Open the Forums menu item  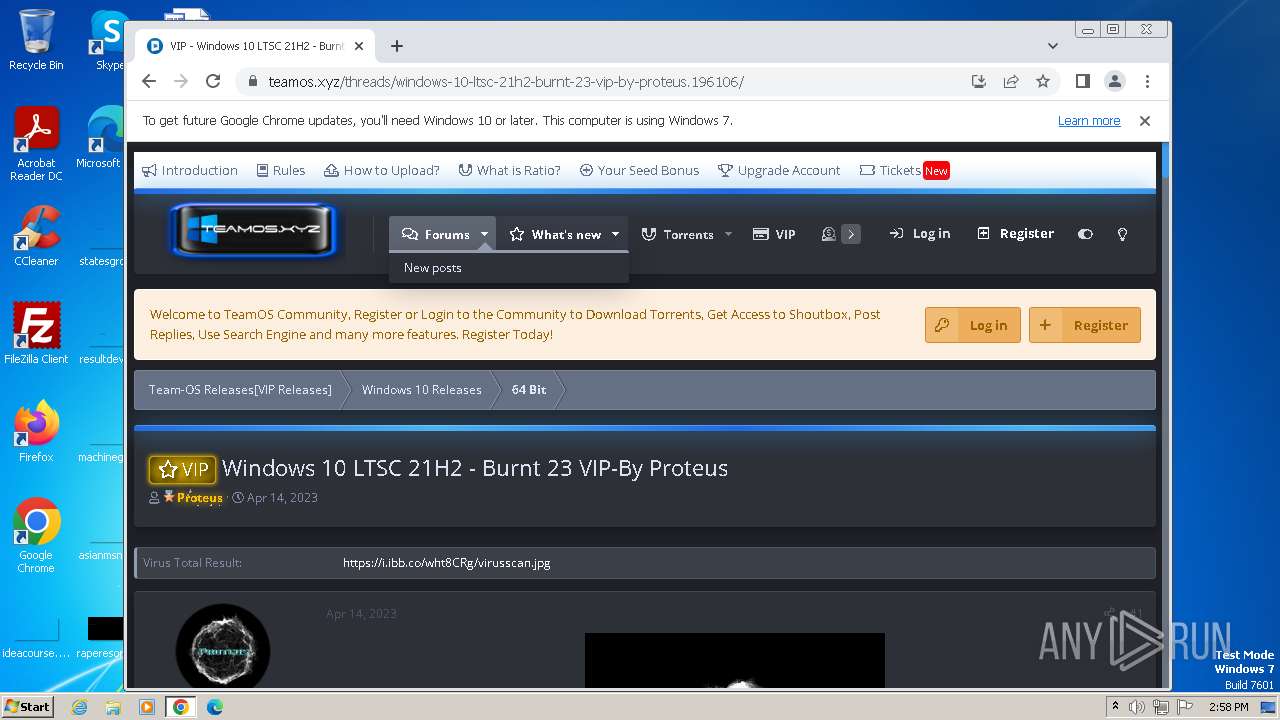(435, 234)
